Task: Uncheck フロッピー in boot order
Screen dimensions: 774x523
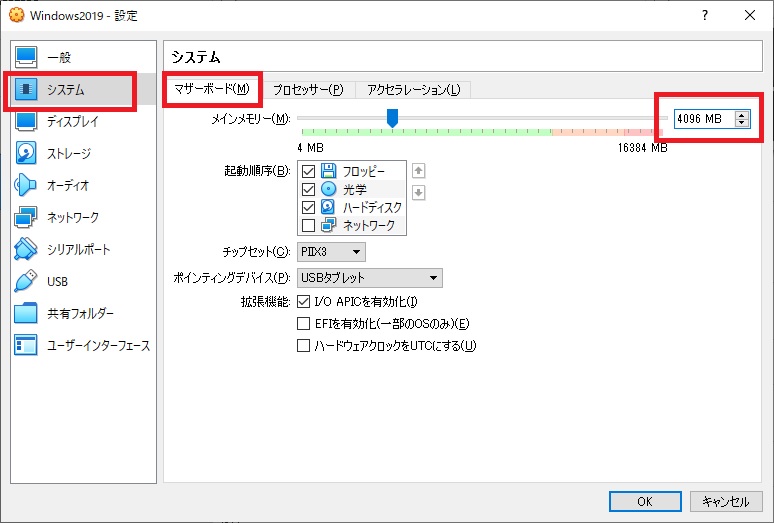Action: click(309, 171)
